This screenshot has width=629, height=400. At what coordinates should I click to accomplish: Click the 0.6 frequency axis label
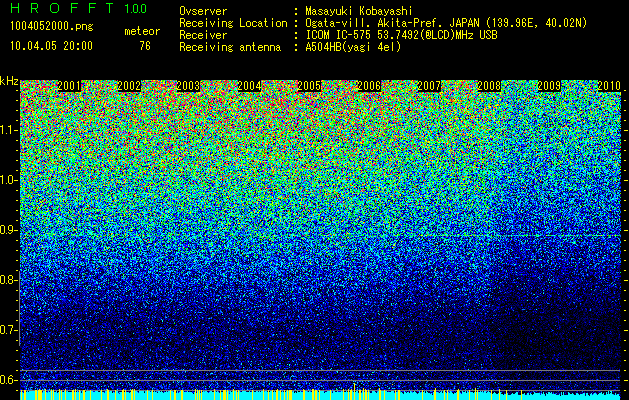click(x=9, y=380)
